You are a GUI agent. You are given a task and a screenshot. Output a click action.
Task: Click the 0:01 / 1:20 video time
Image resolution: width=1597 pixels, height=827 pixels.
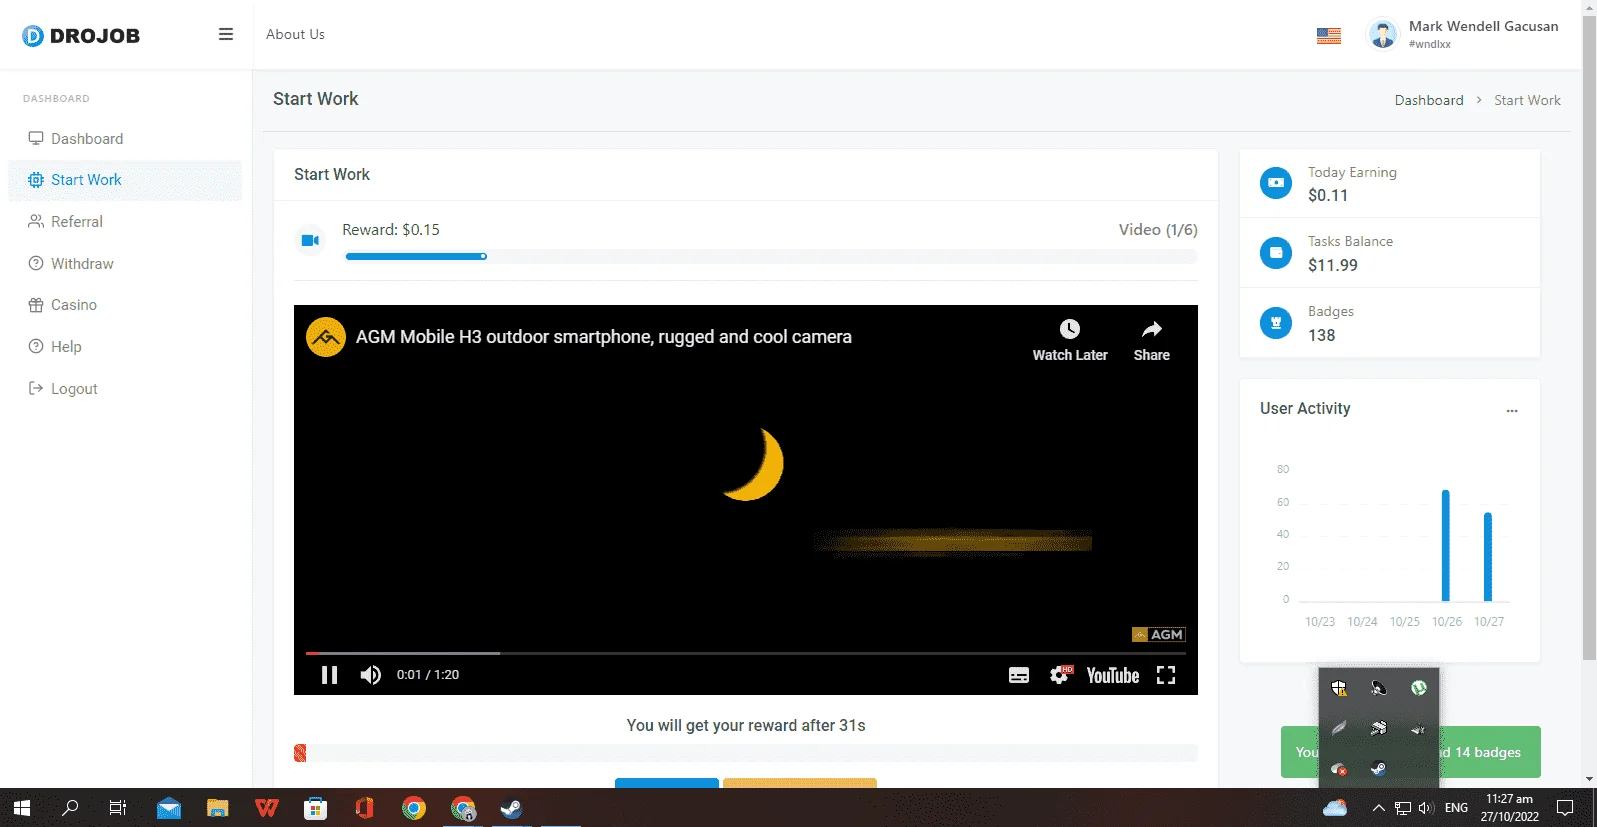tap(428, 675)
